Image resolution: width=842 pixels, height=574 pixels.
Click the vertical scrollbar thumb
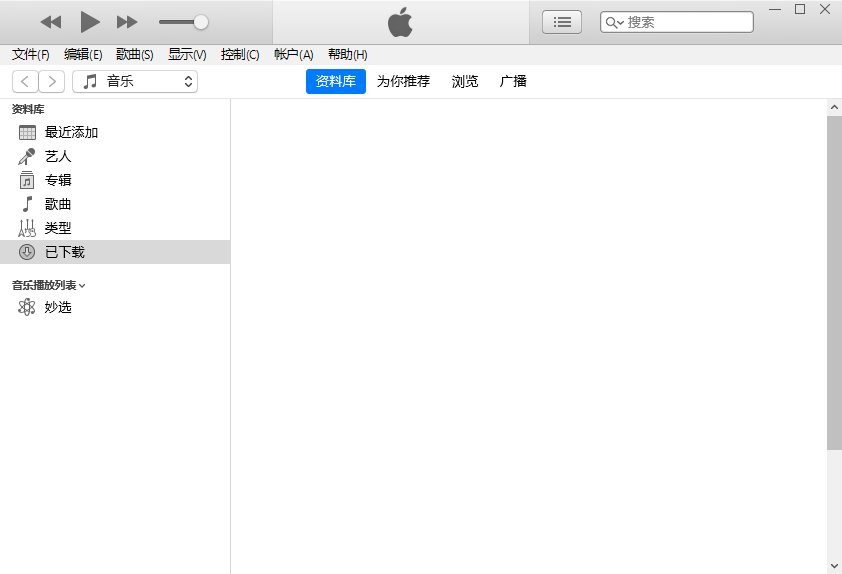pos(834,282)
